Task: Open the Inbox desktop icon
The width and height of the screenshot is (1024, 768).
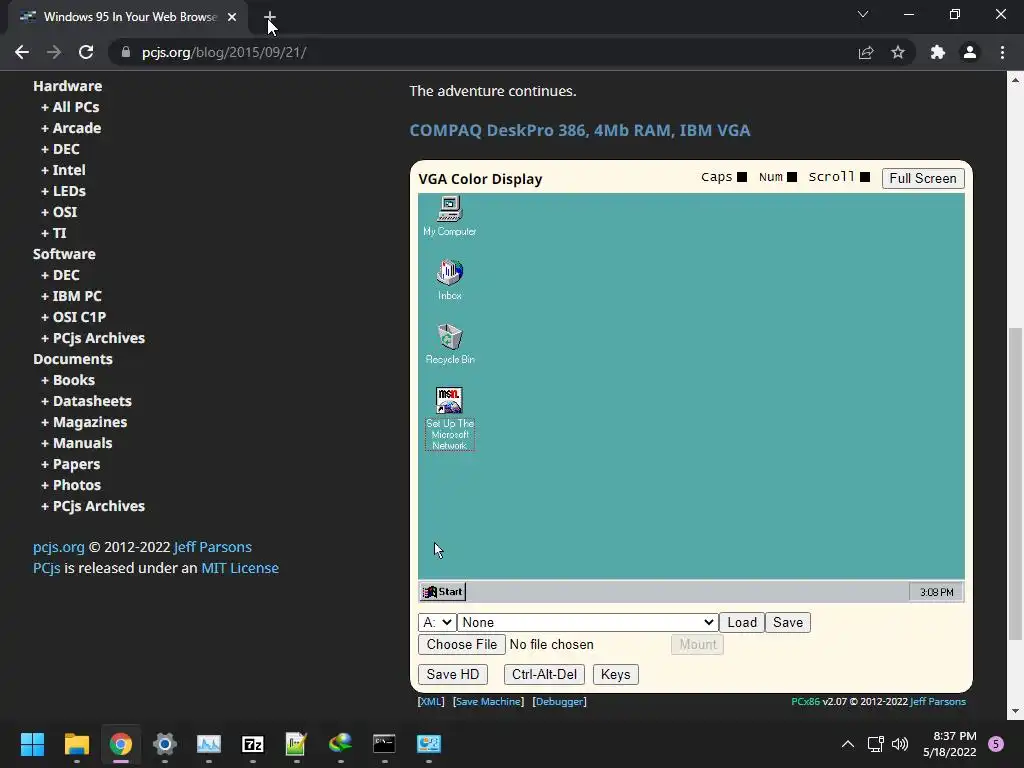Action: 449,280
